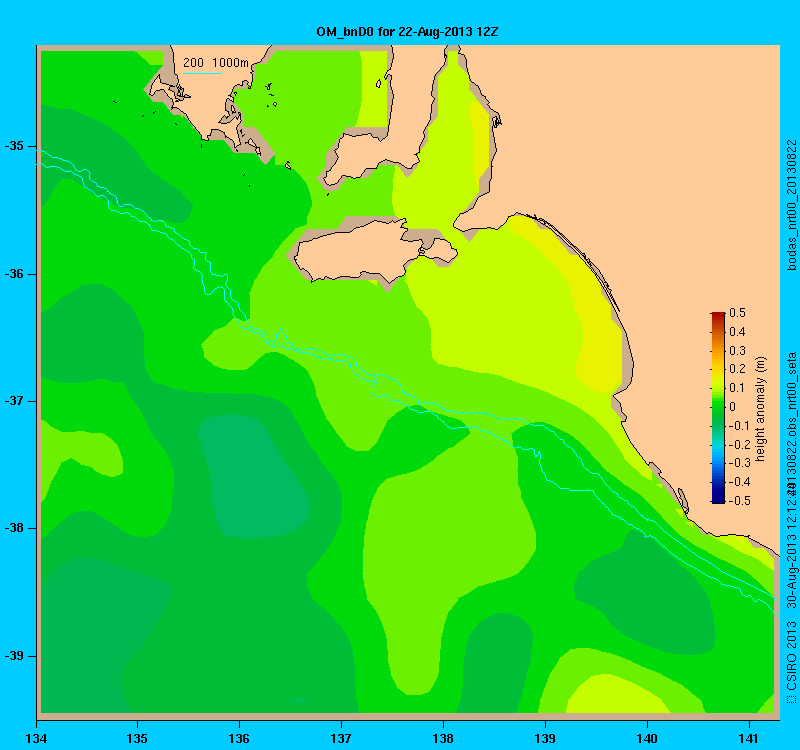The image size is (800, 750).
Task: Pick the longitude tick label 137
Action: [341, 739]
